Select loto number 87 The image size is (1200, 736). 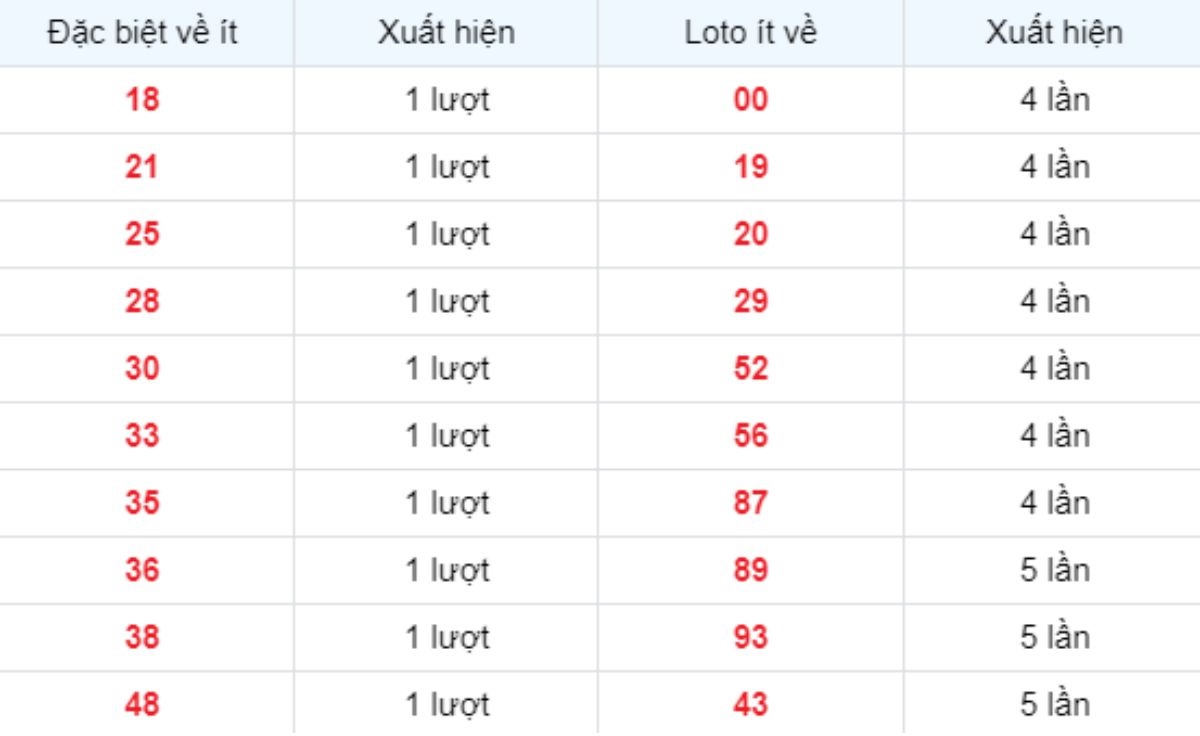pyautogui.click(x=750, y=503)
